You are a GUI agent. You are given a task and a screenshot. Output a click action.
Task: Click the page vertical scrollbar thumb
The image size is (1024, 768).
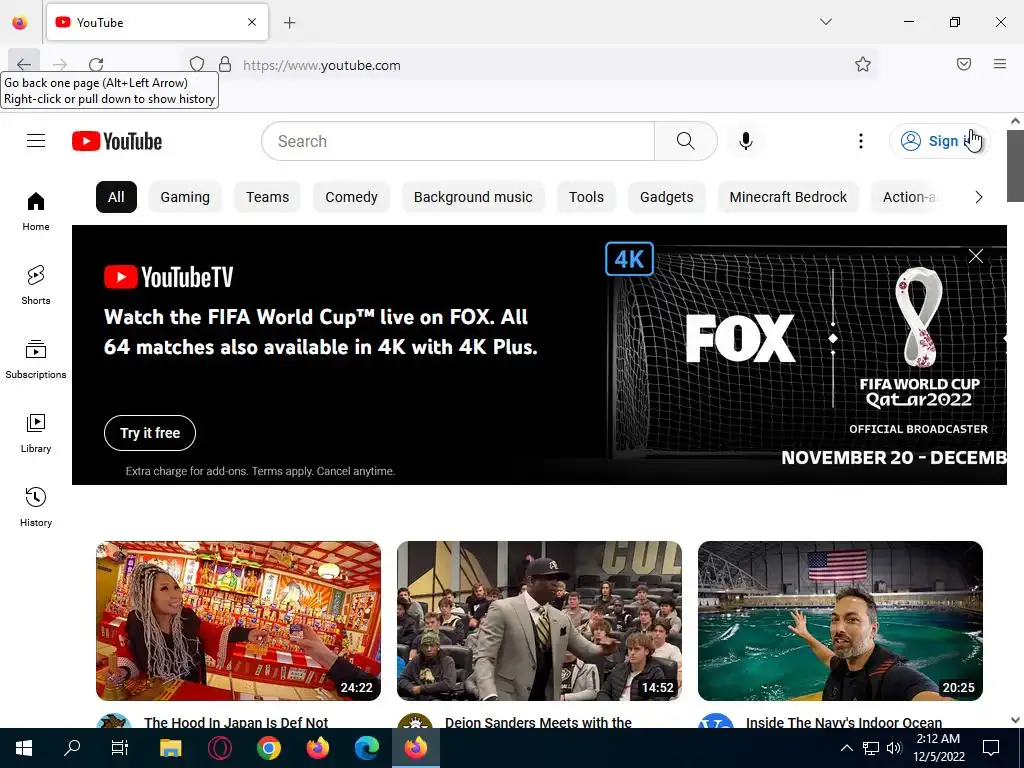tap(1015, 165)
